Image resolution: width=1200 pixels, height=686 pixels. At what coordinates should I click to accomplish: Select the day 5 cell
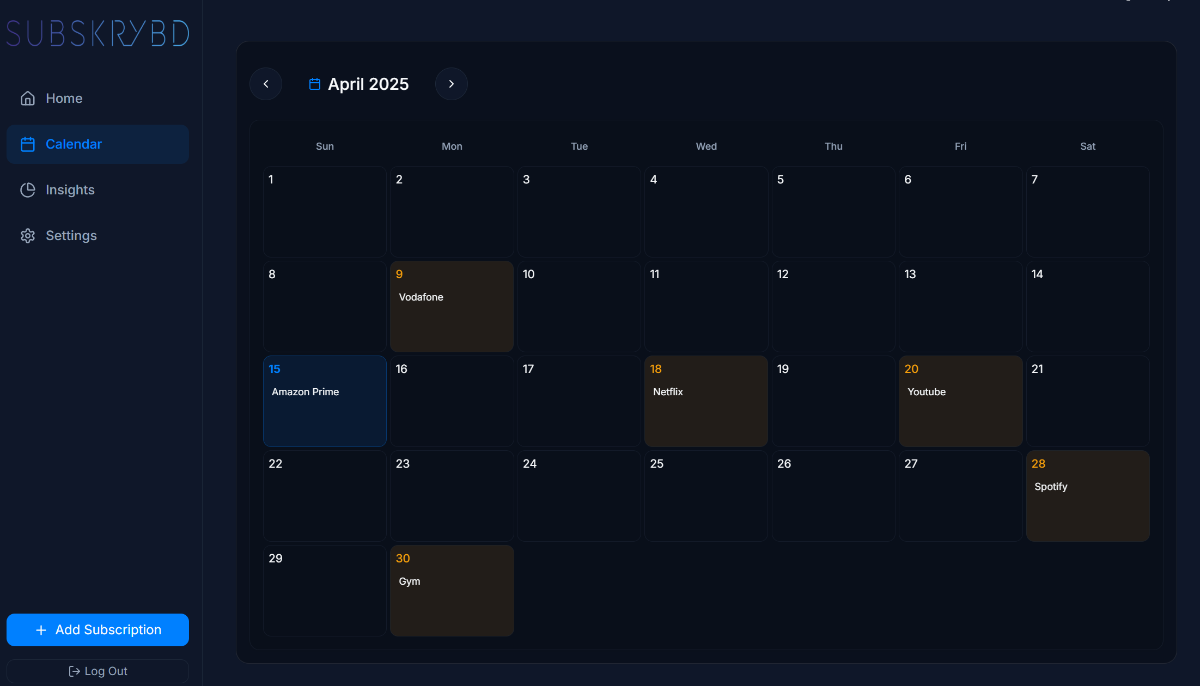coord(833,212)
